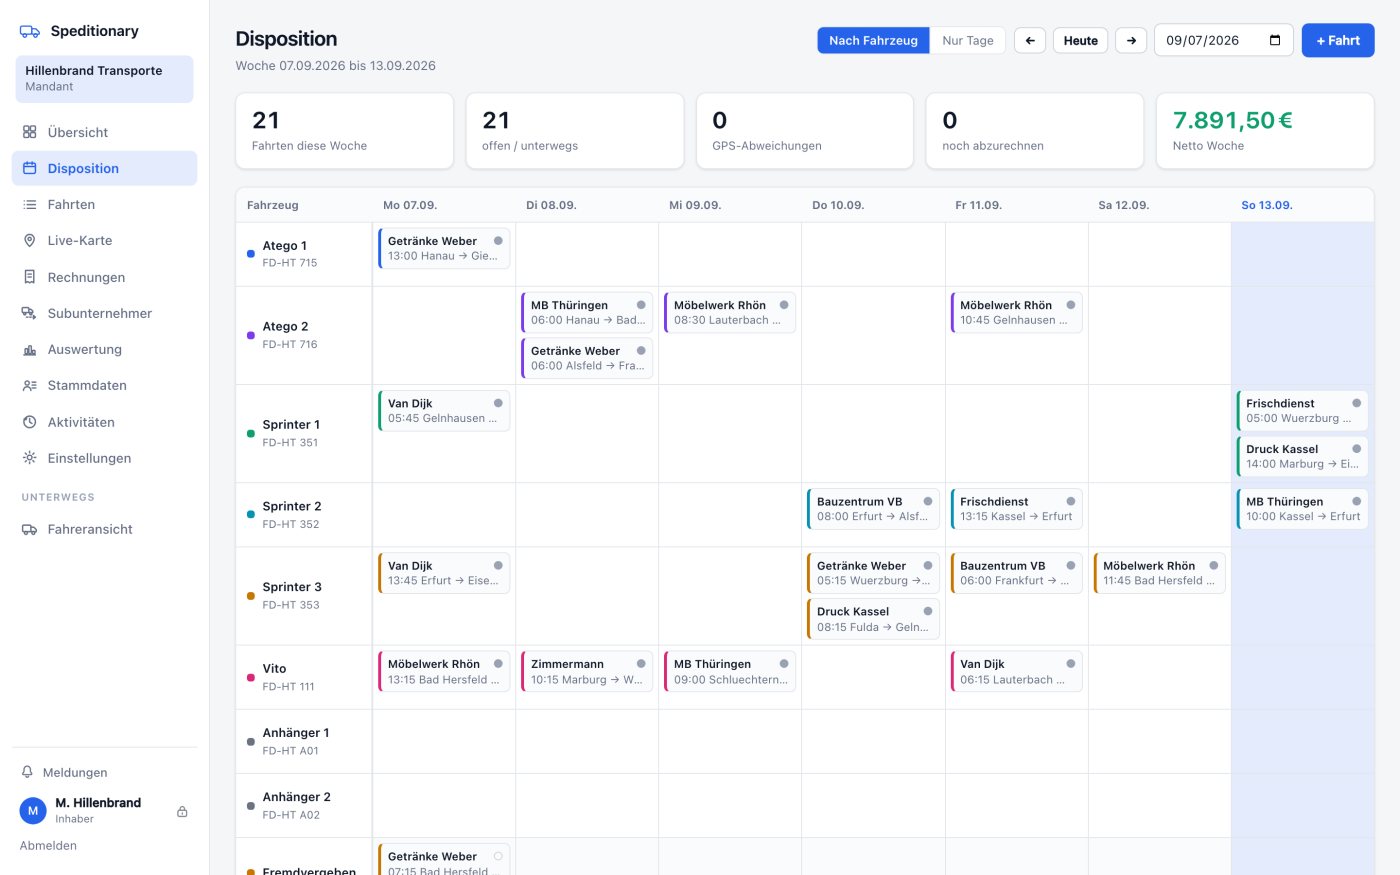Click the Fahrten list icon
Viewport: 1400px width, 875px height.
30,204
